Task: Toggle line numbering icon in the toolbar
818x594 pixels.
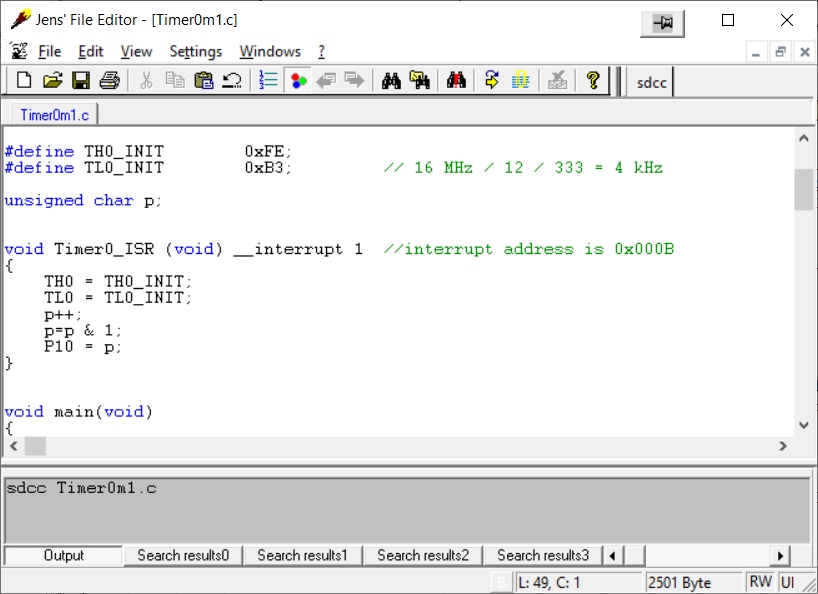Action: click(x=268, y=81)
